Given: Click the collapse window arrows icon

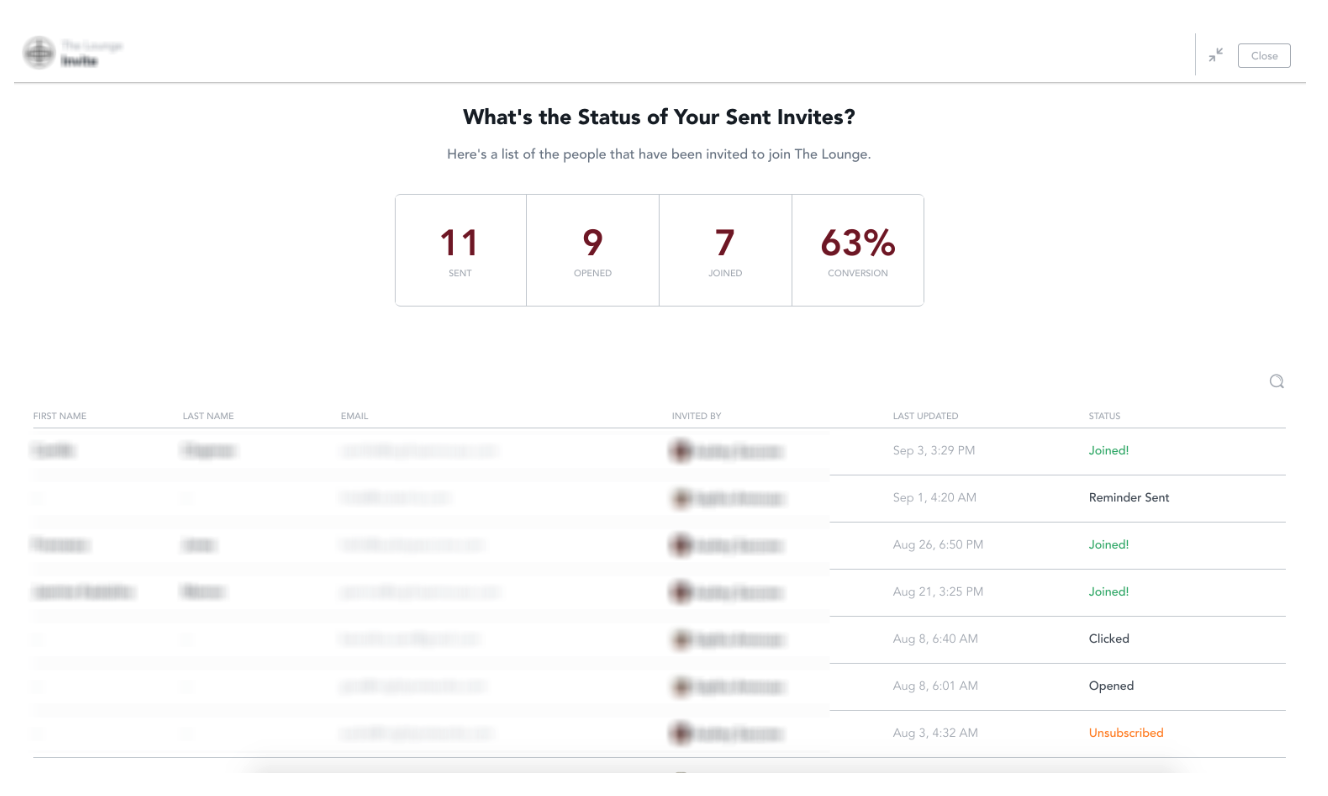Looking at the screenshot, I should click(1216, 55).
